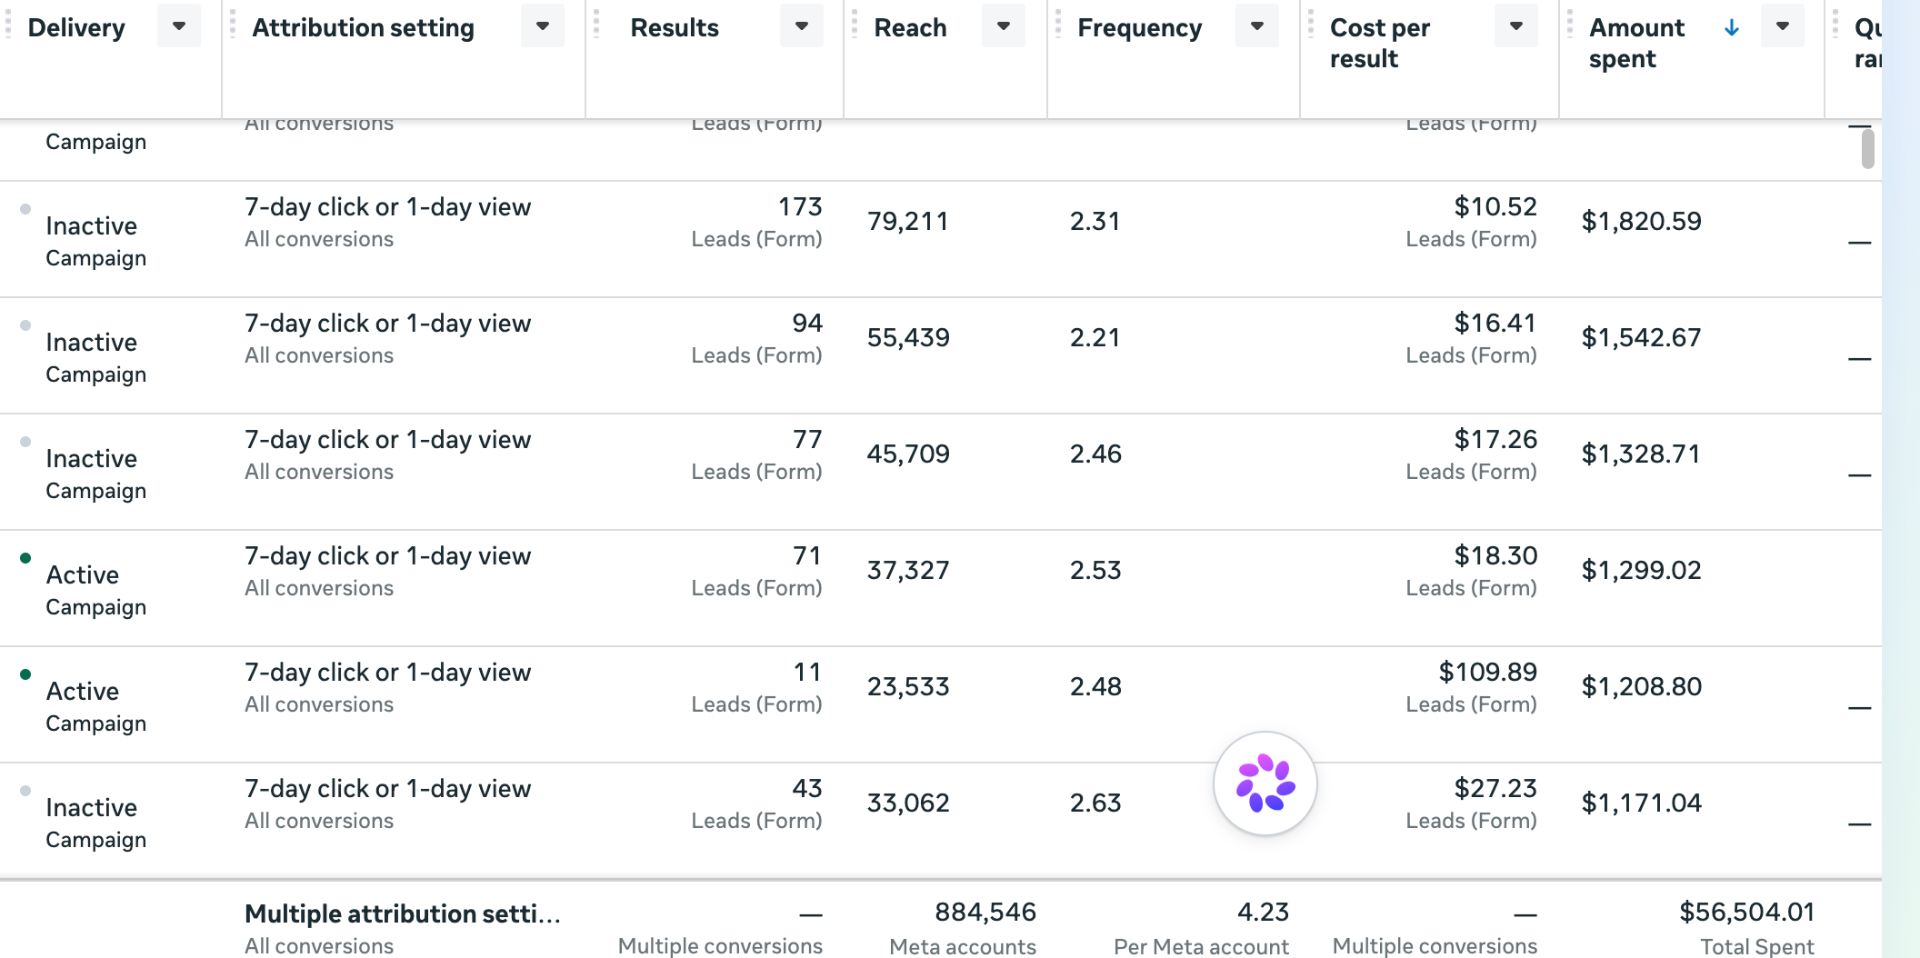Click the $1,328.71 amount spent cell

tap(1641, 454)
